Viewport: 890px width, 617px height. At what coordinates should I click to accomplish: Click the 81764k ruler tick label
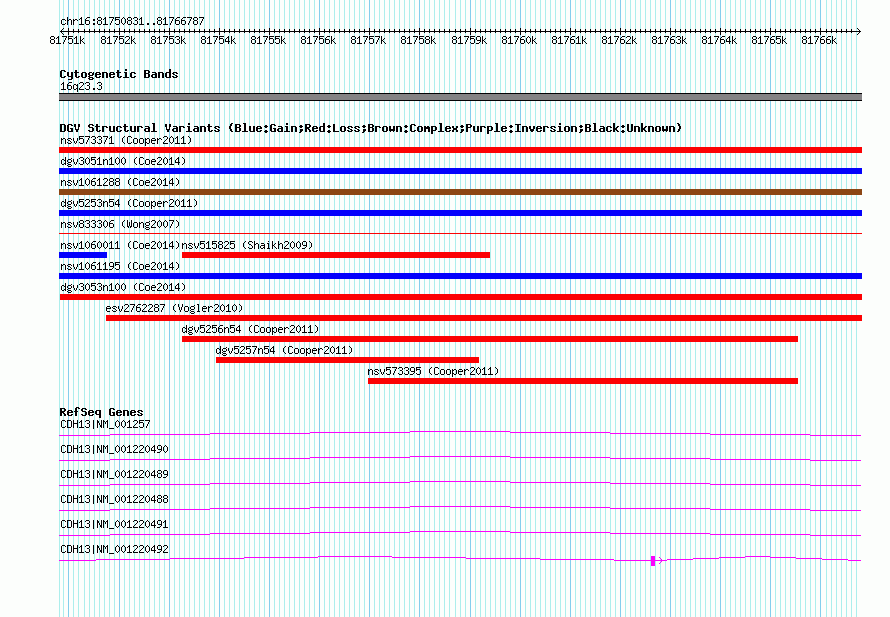pyautogui.click(x=719, y=40)
